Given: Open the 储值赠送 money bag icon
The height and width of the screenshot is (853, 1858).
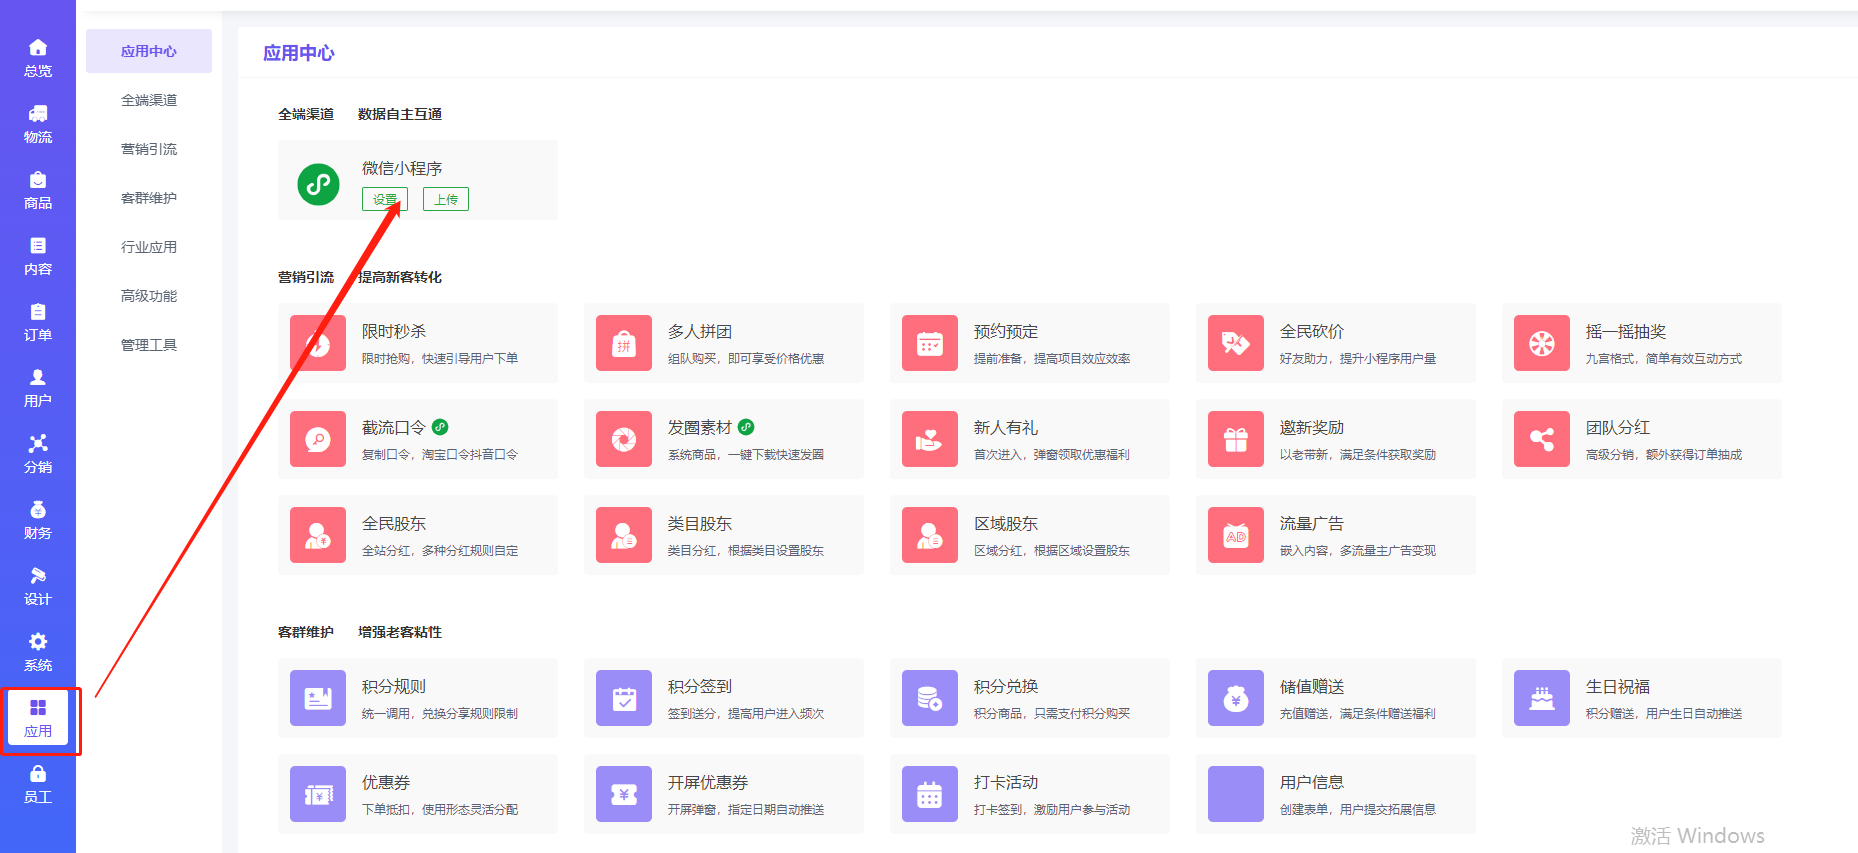Looking at the screenshot, I should click(1236, 698).
